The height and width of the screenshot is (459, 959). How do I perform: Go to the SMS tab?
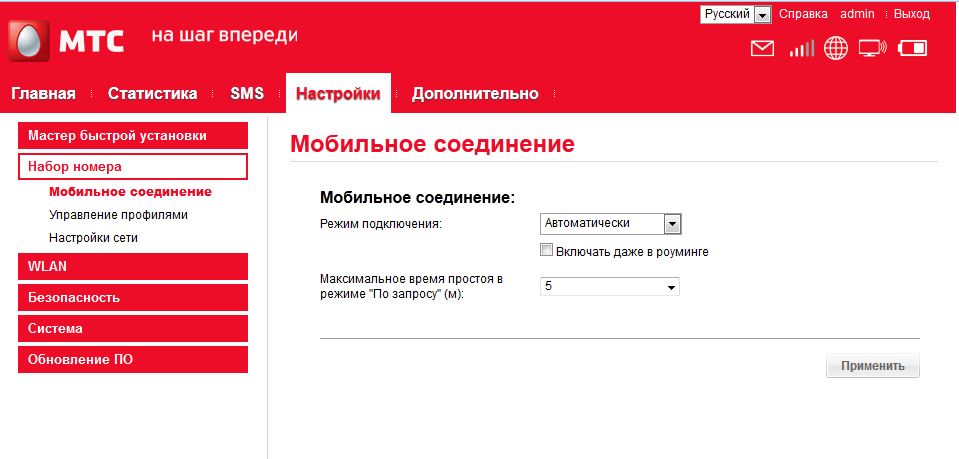(x=247, y=94)
